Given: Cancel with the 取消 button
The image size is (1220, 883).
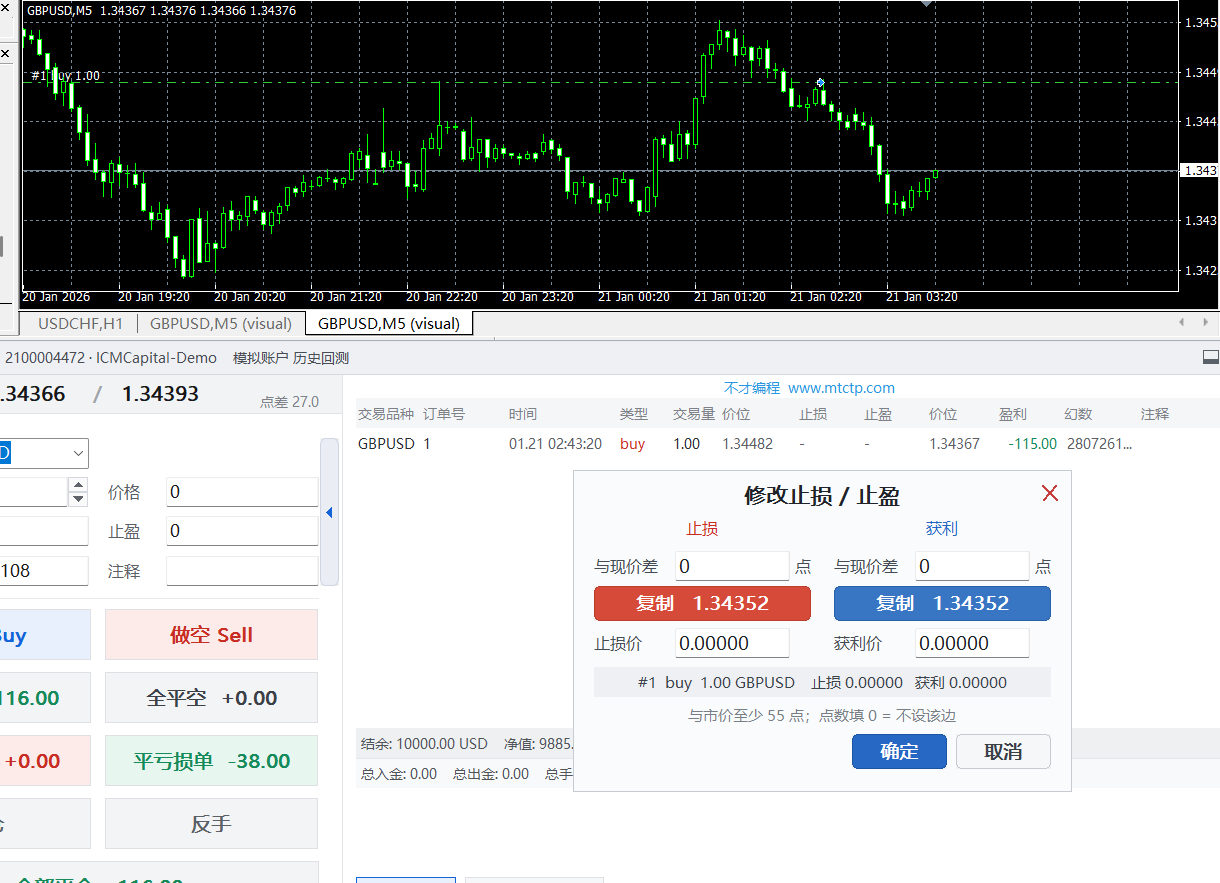Looking at the screenshot, I should coord(1003,751).
